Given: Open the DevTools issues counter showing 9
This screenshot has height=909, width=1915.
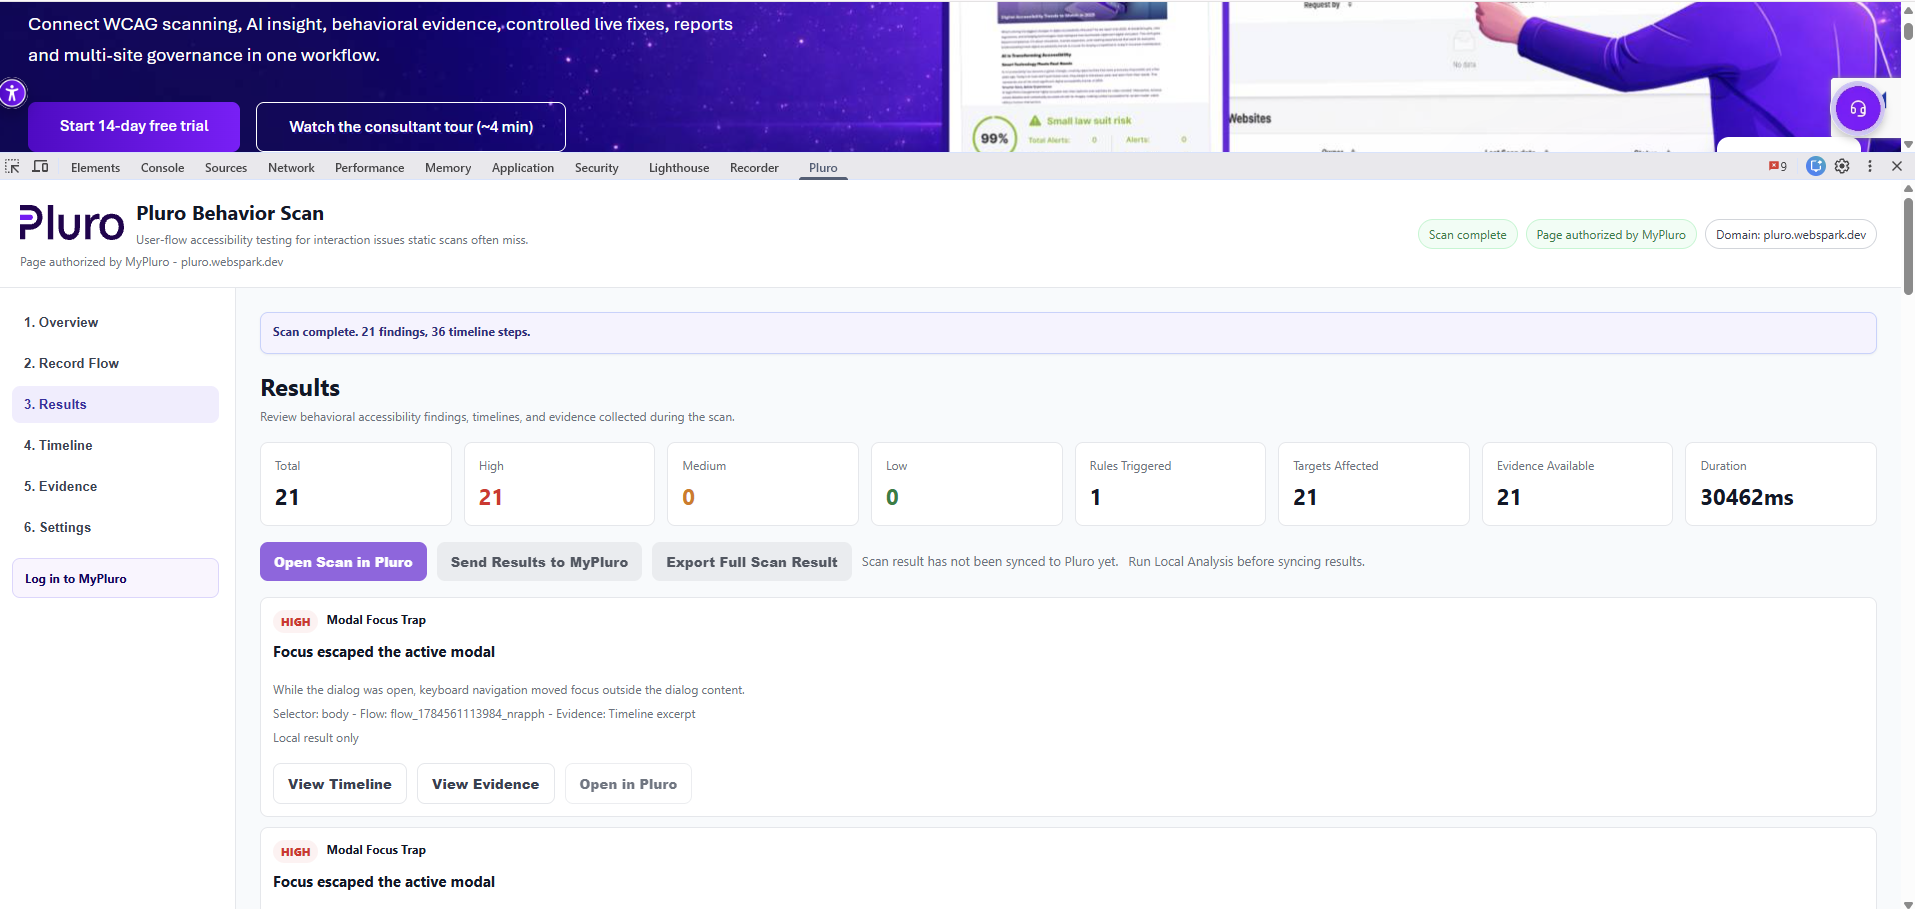Looking at the screenshot, I should tap(1777, 167).
